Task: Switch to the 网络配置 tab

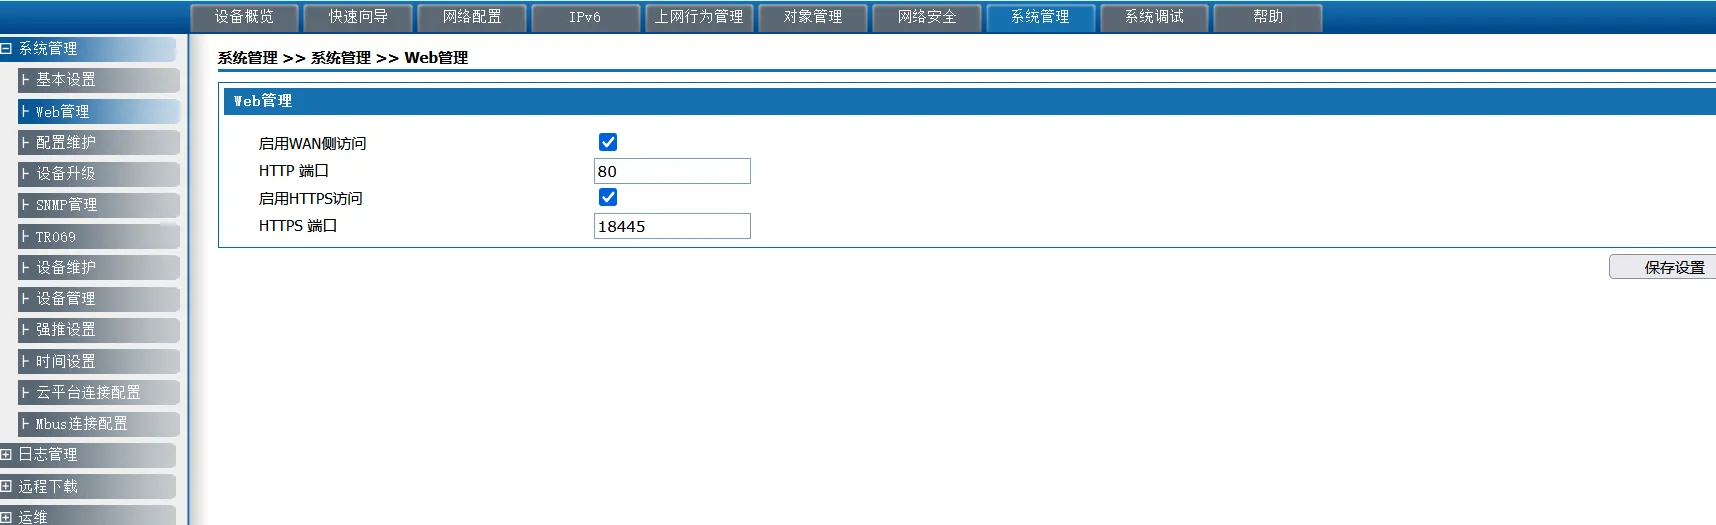Action: (472, 17)
